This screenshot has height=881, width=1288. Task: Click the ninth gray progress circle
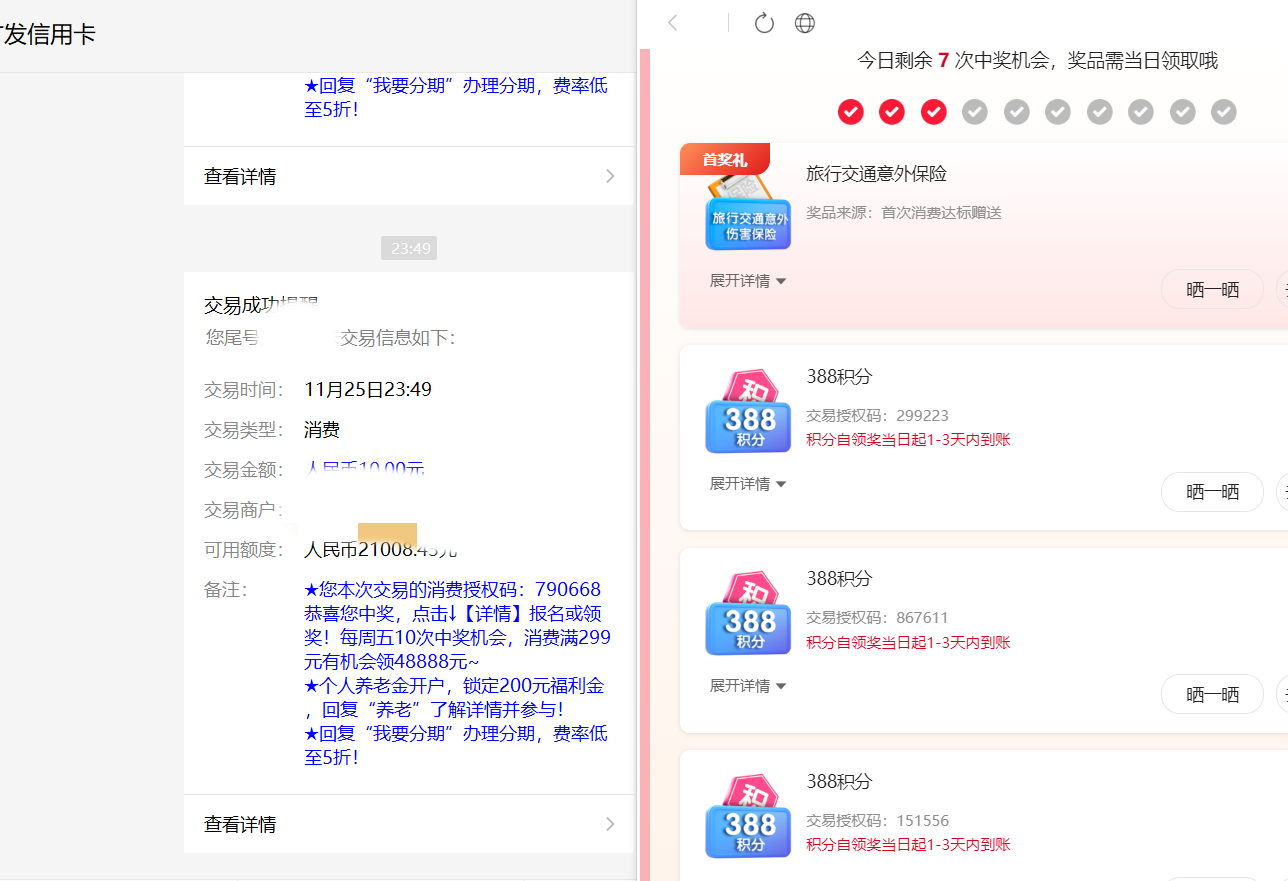coord(1183,112)
